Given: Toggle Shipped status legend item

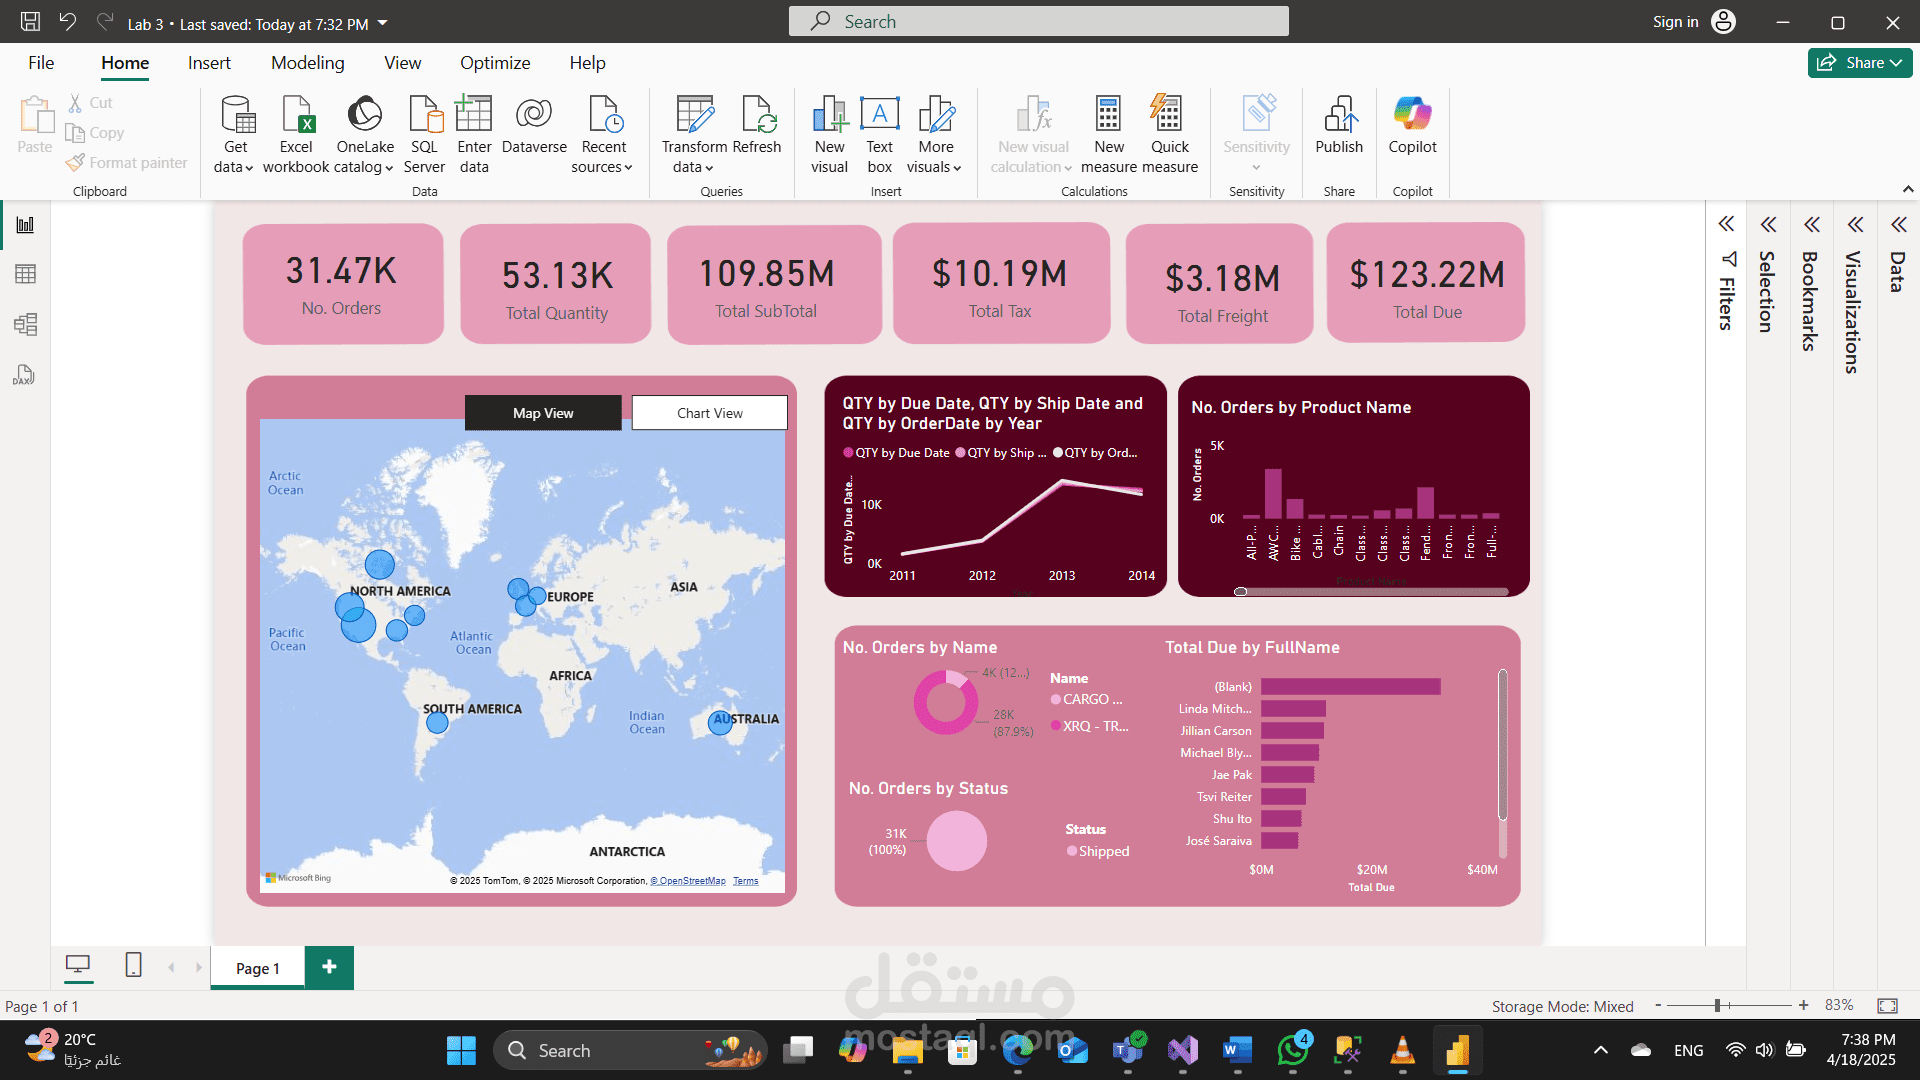Looking at the screenshot, I should [x=1098, y=851].
